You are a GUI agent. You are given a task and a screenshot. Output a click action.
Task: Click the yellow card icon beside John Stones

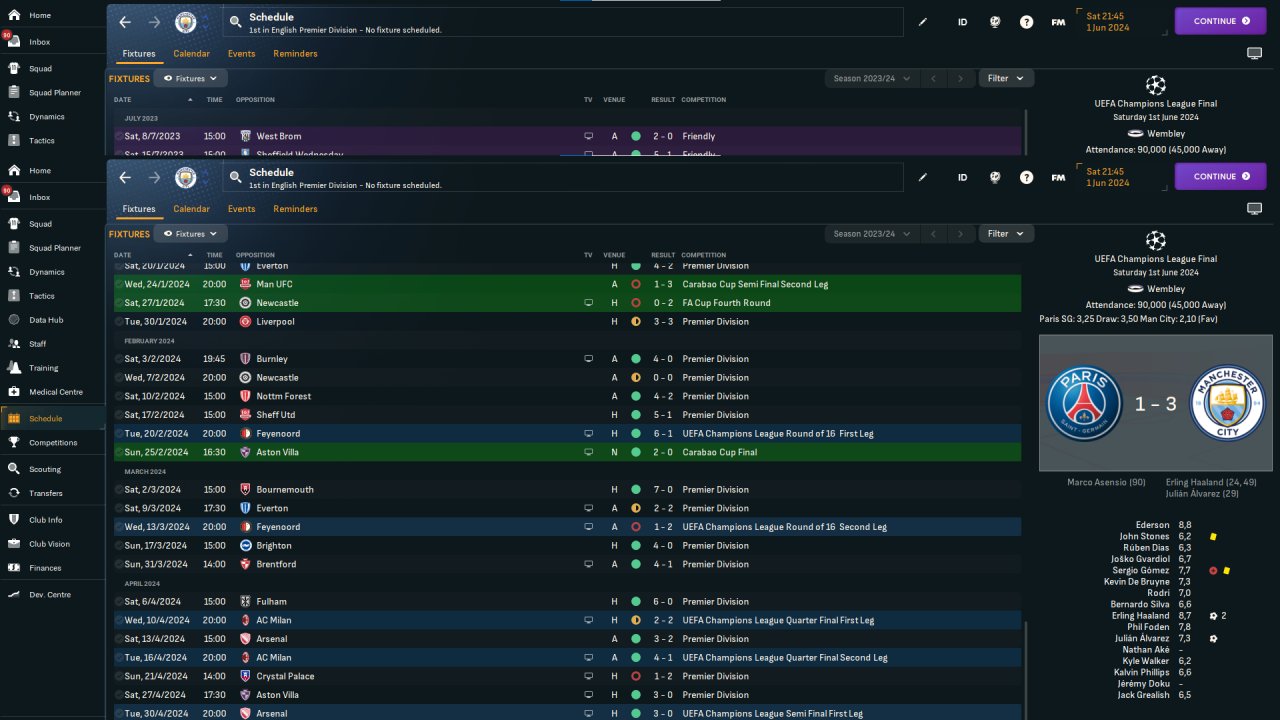pos(1213,537)
